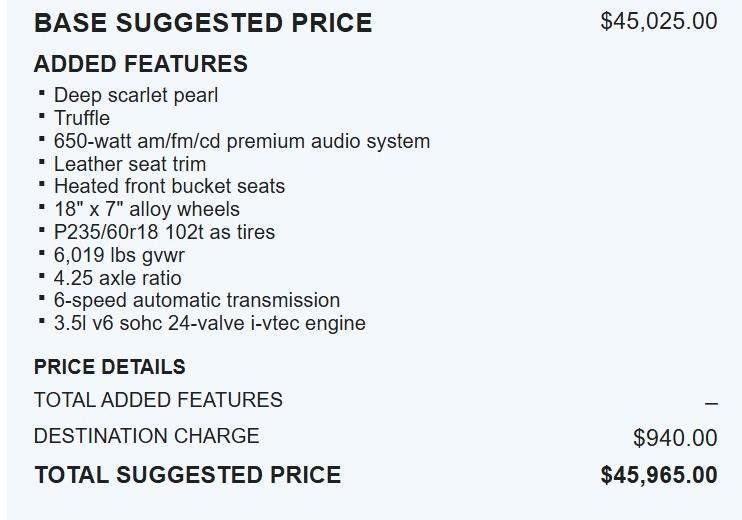
Task: Click the Base Suggested Price heading
Action: [x=203, y=22]
